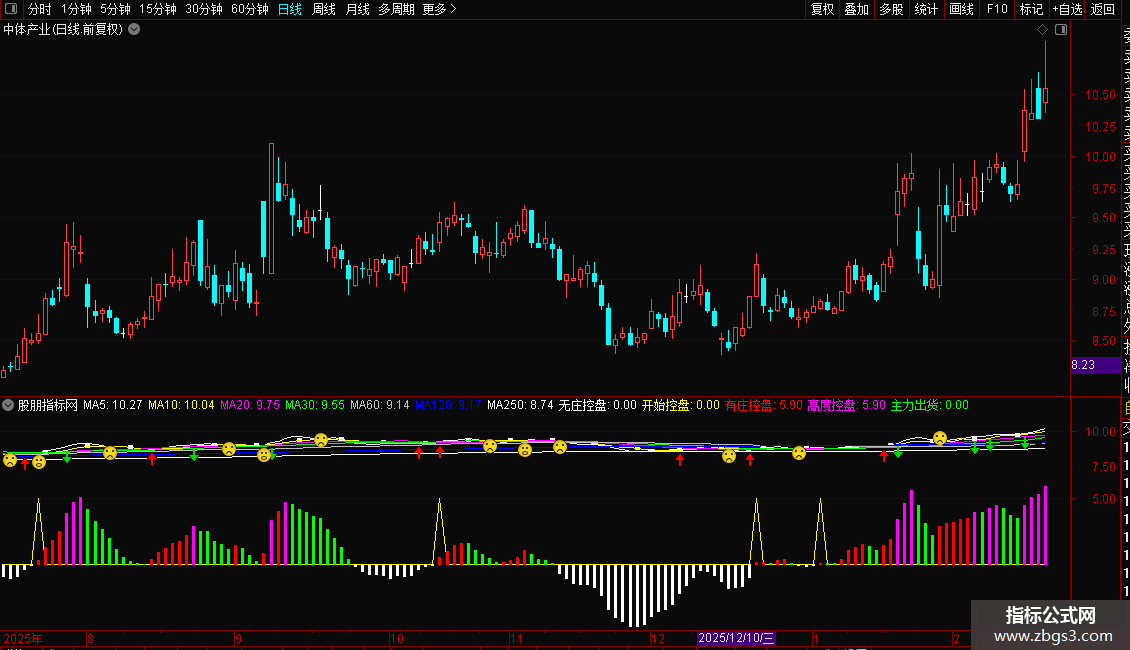Click the MA10: 10.04 indicator value
The image size is (1130, 650).
[x=181, y=405]
